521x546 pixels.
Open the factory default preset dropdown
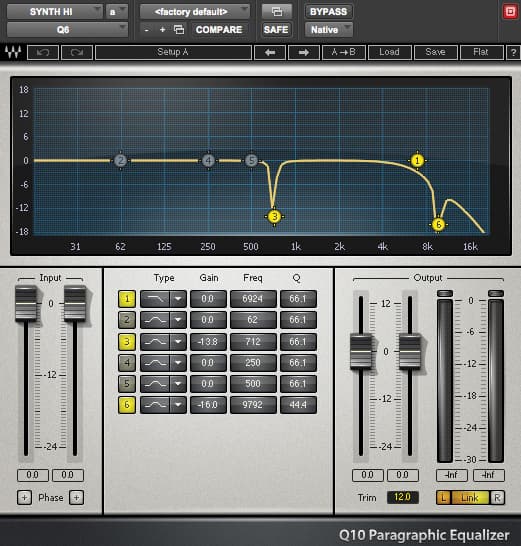click(x=195, y=12)
